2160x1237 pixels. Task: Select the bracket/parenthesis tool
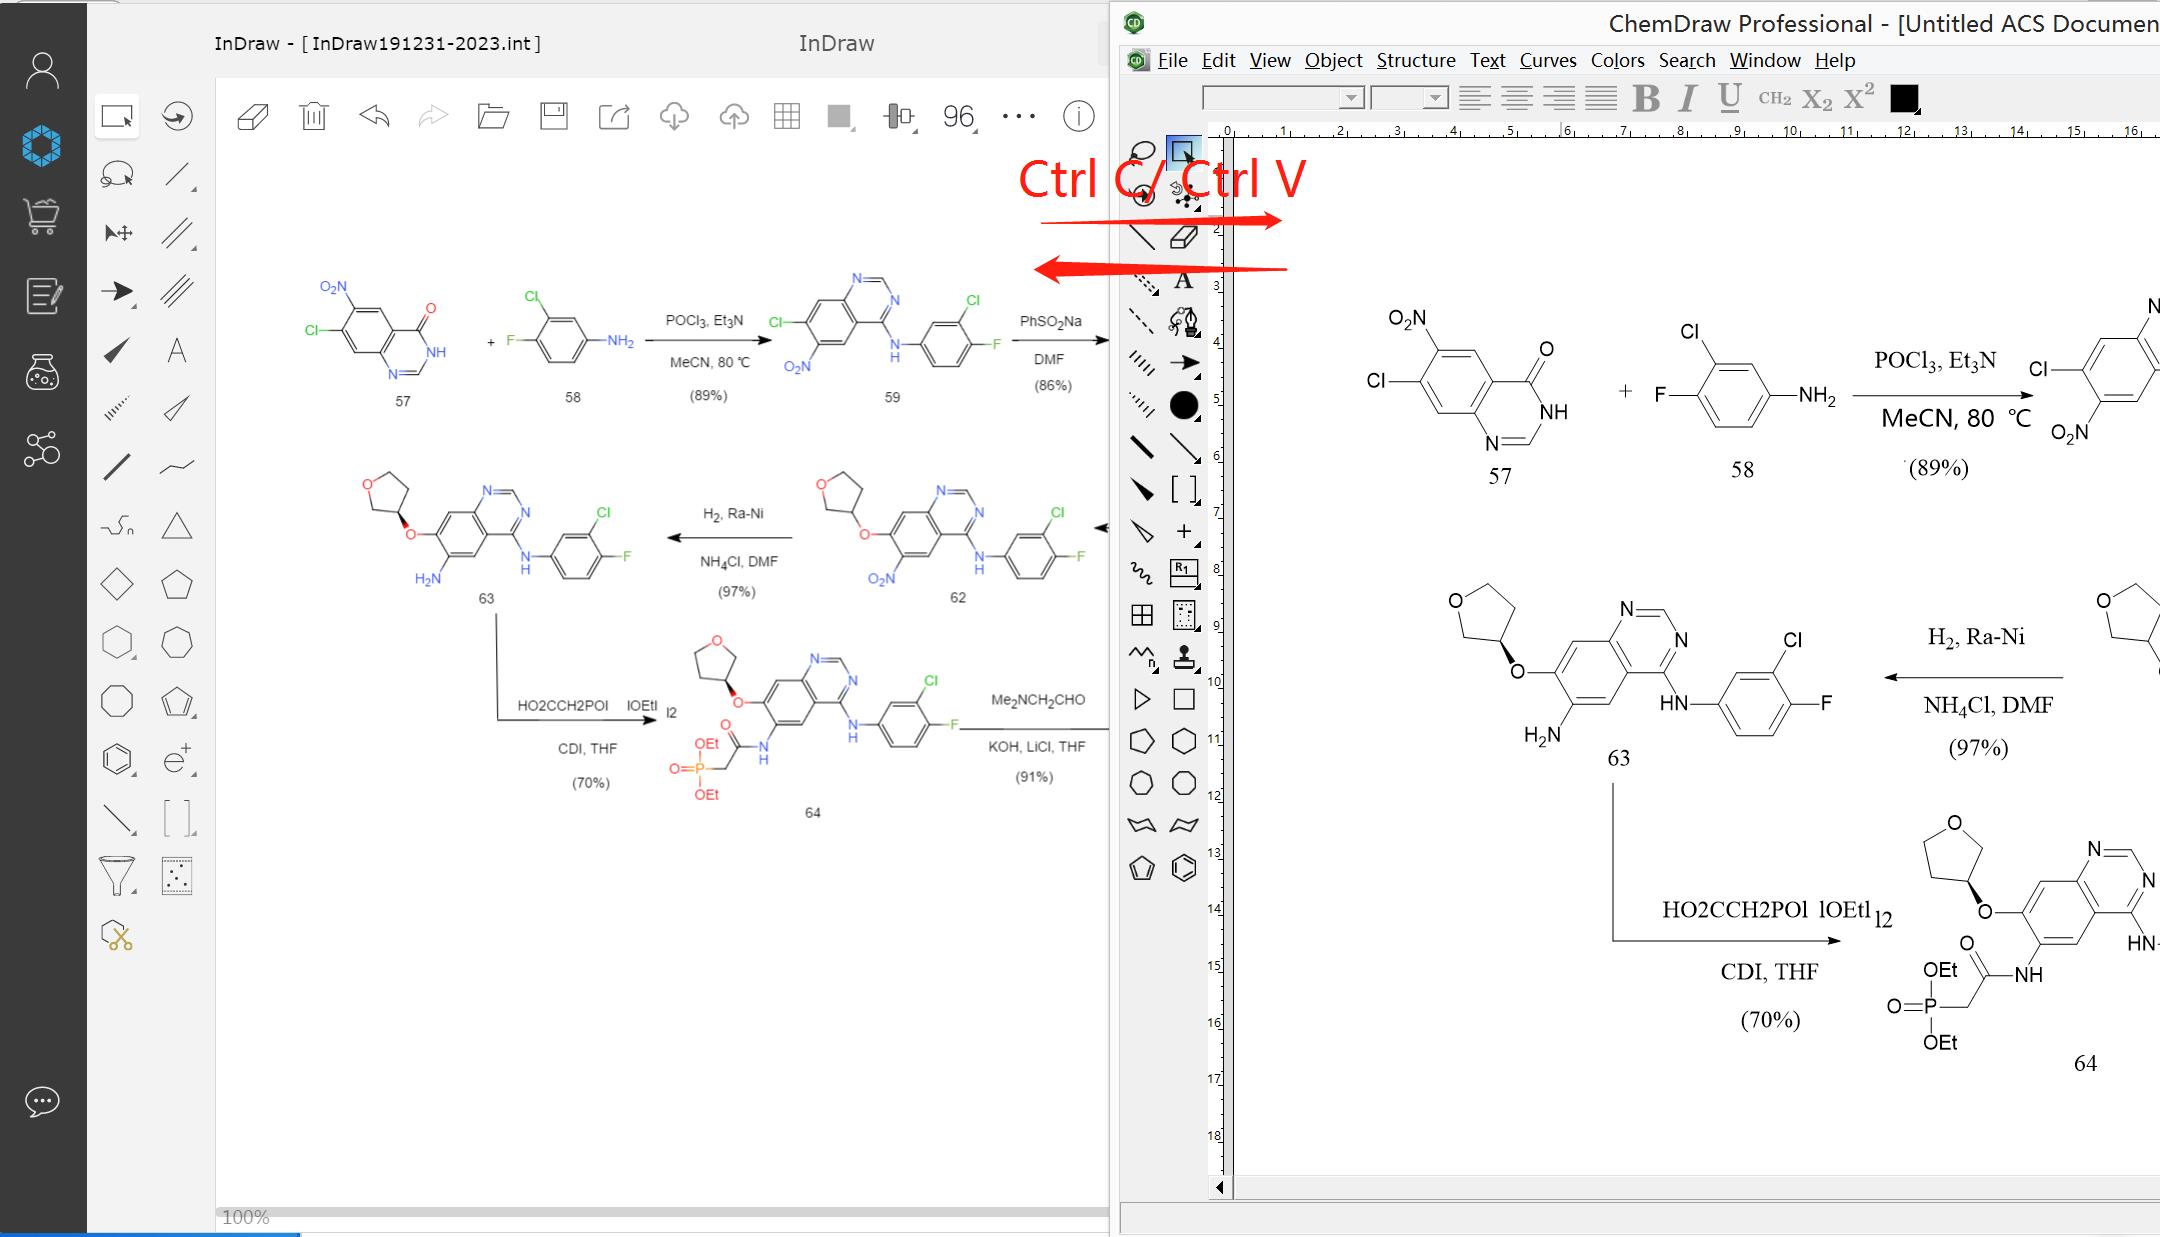tap(178, 816)
